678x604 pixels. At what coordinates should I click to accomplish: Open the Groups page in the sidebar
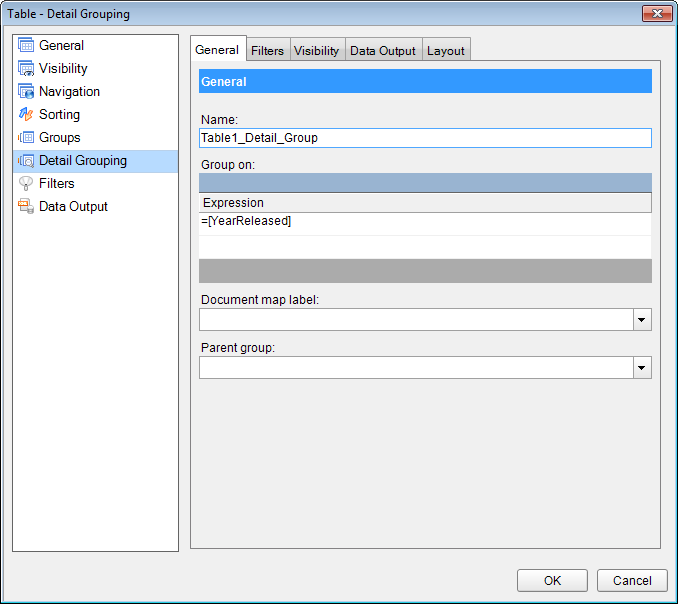(x=96, y=137)
